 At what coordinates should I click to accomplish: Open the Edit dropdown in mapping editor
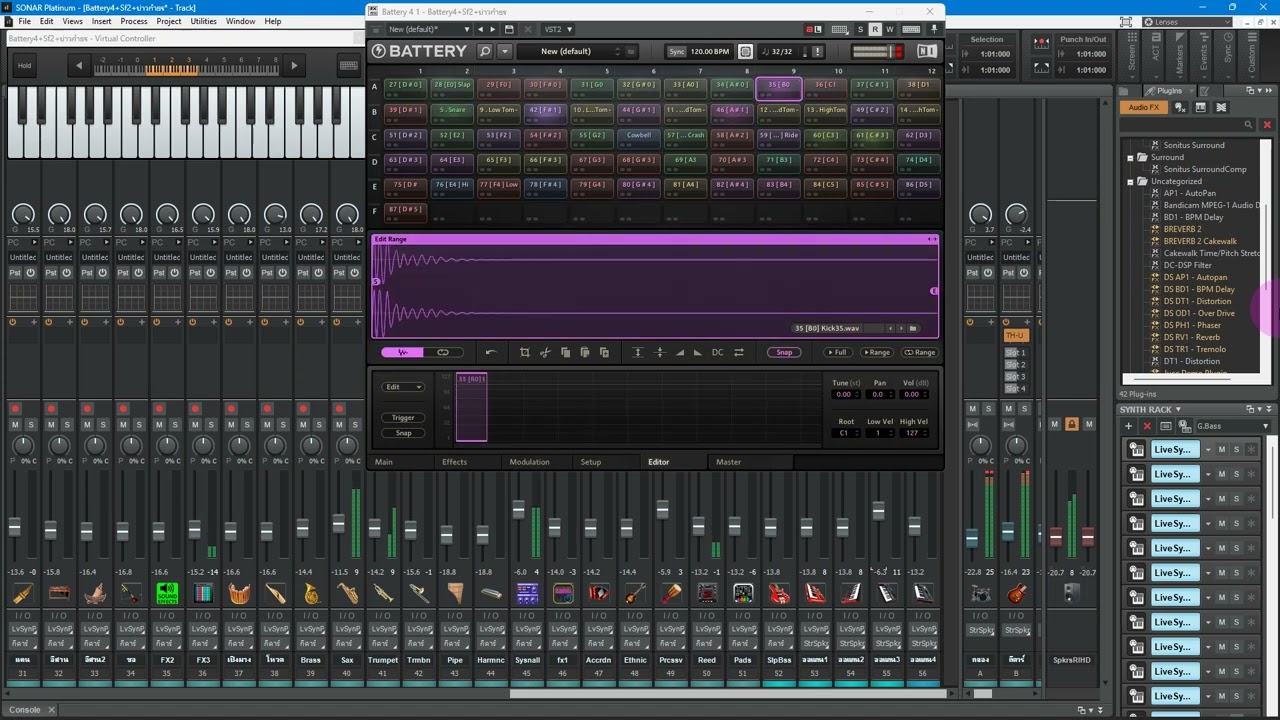[402, 387]
